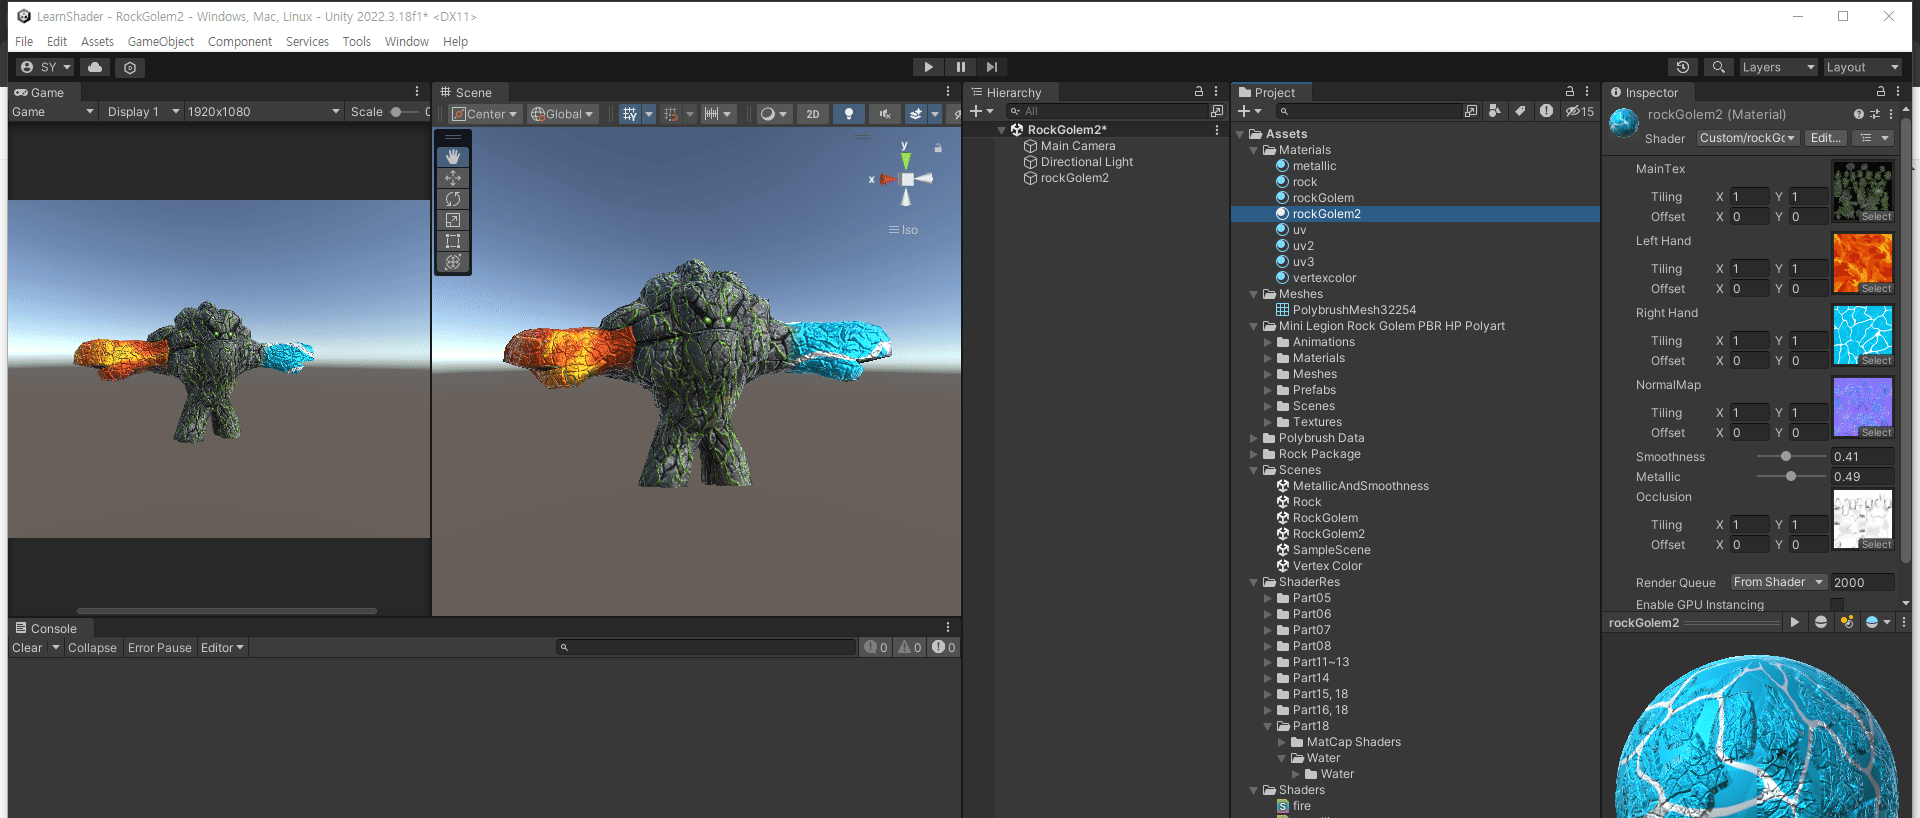Open version control settings gear icon
The image size is (1920, 818).
click(x=130, y=67)
